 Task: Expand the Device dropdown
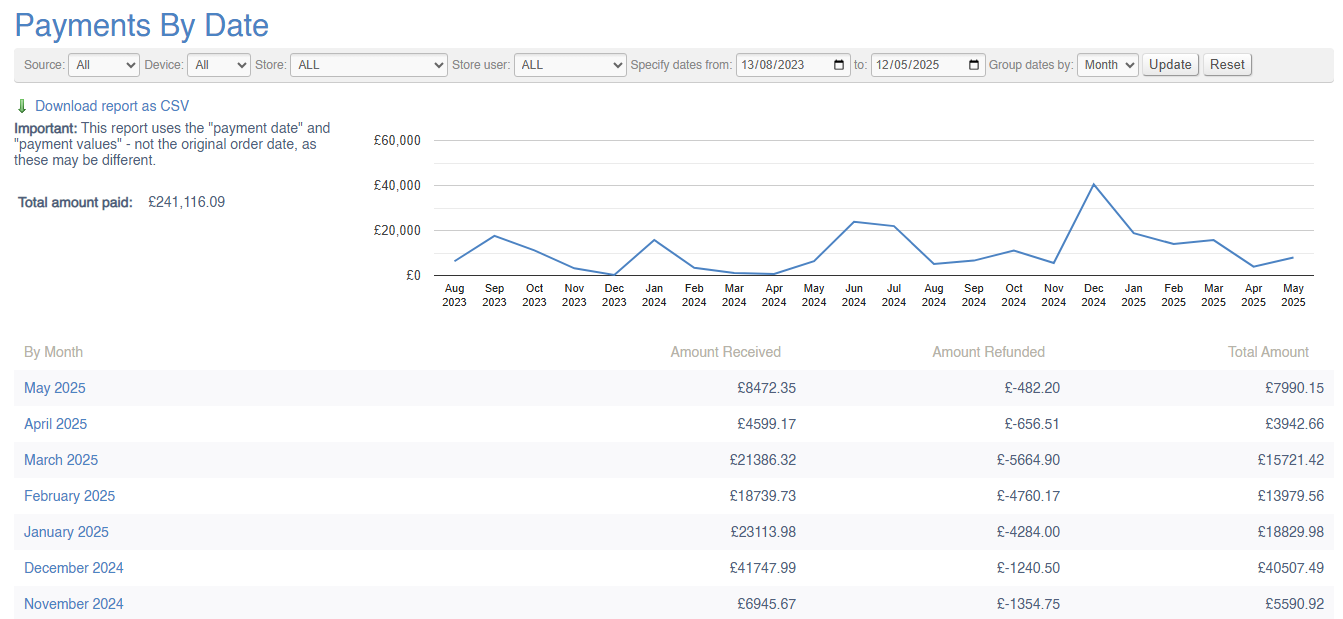(x=218, y=65)
